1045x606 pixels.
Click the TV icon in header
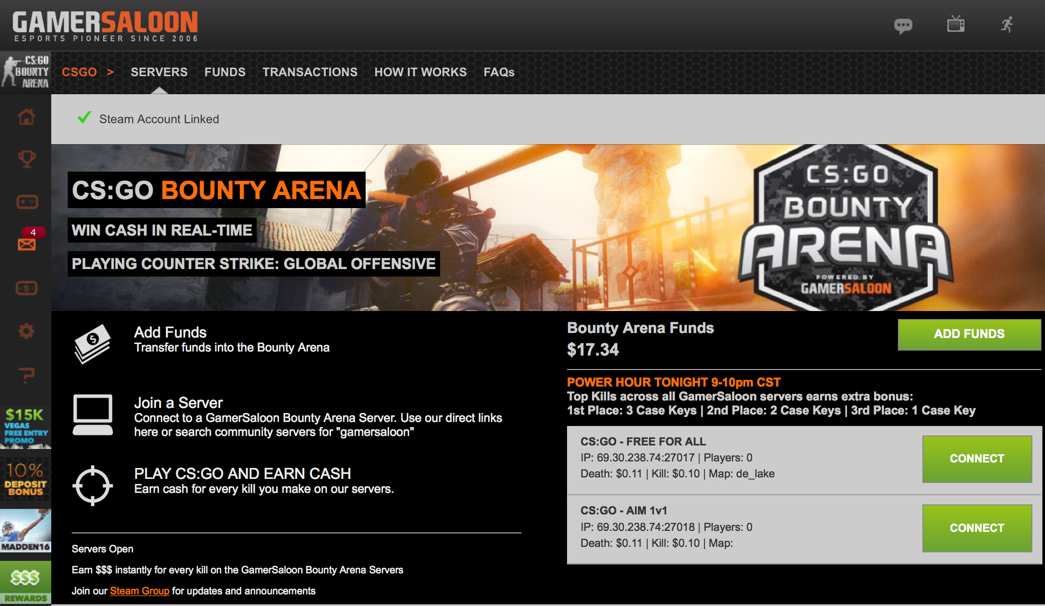click(x=956, y=24)
